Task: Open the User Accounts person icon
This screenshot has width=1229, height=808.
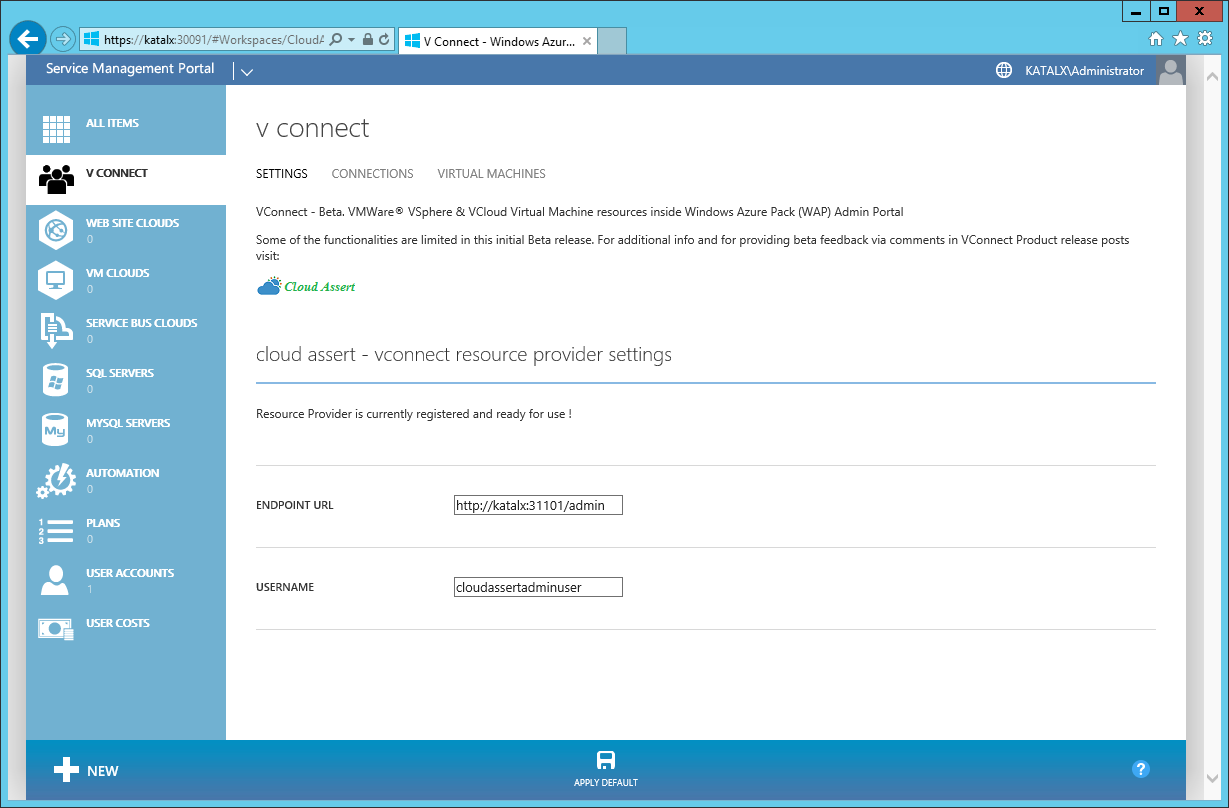Action: click(x=56, y=580)
